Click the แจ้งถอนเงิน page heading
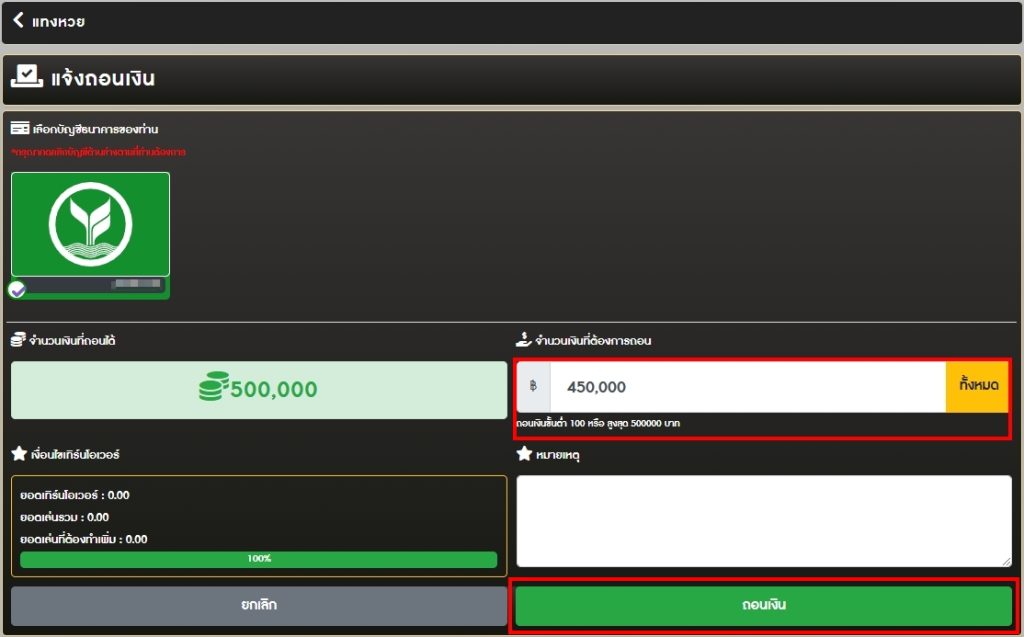 click(x=103, y=78)
